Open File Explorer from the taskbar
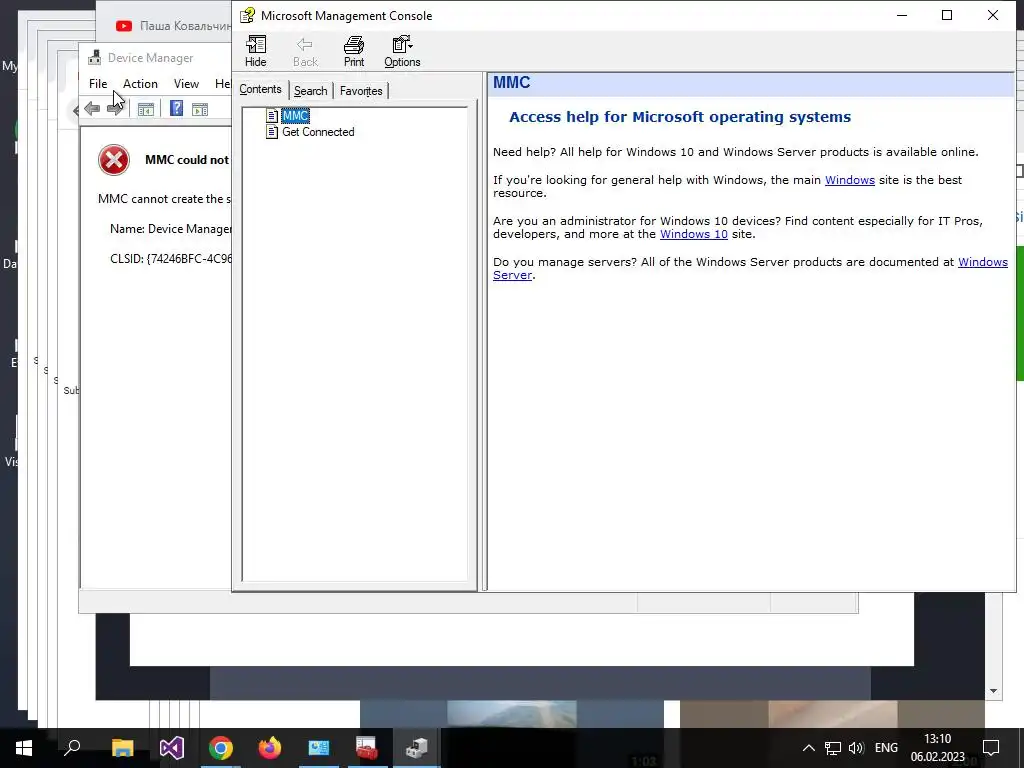 [122, 748]
